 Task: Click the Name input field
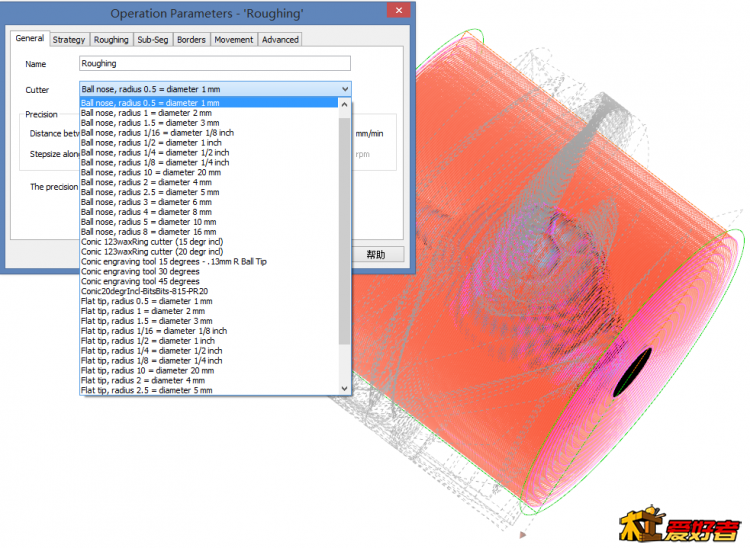215,63
